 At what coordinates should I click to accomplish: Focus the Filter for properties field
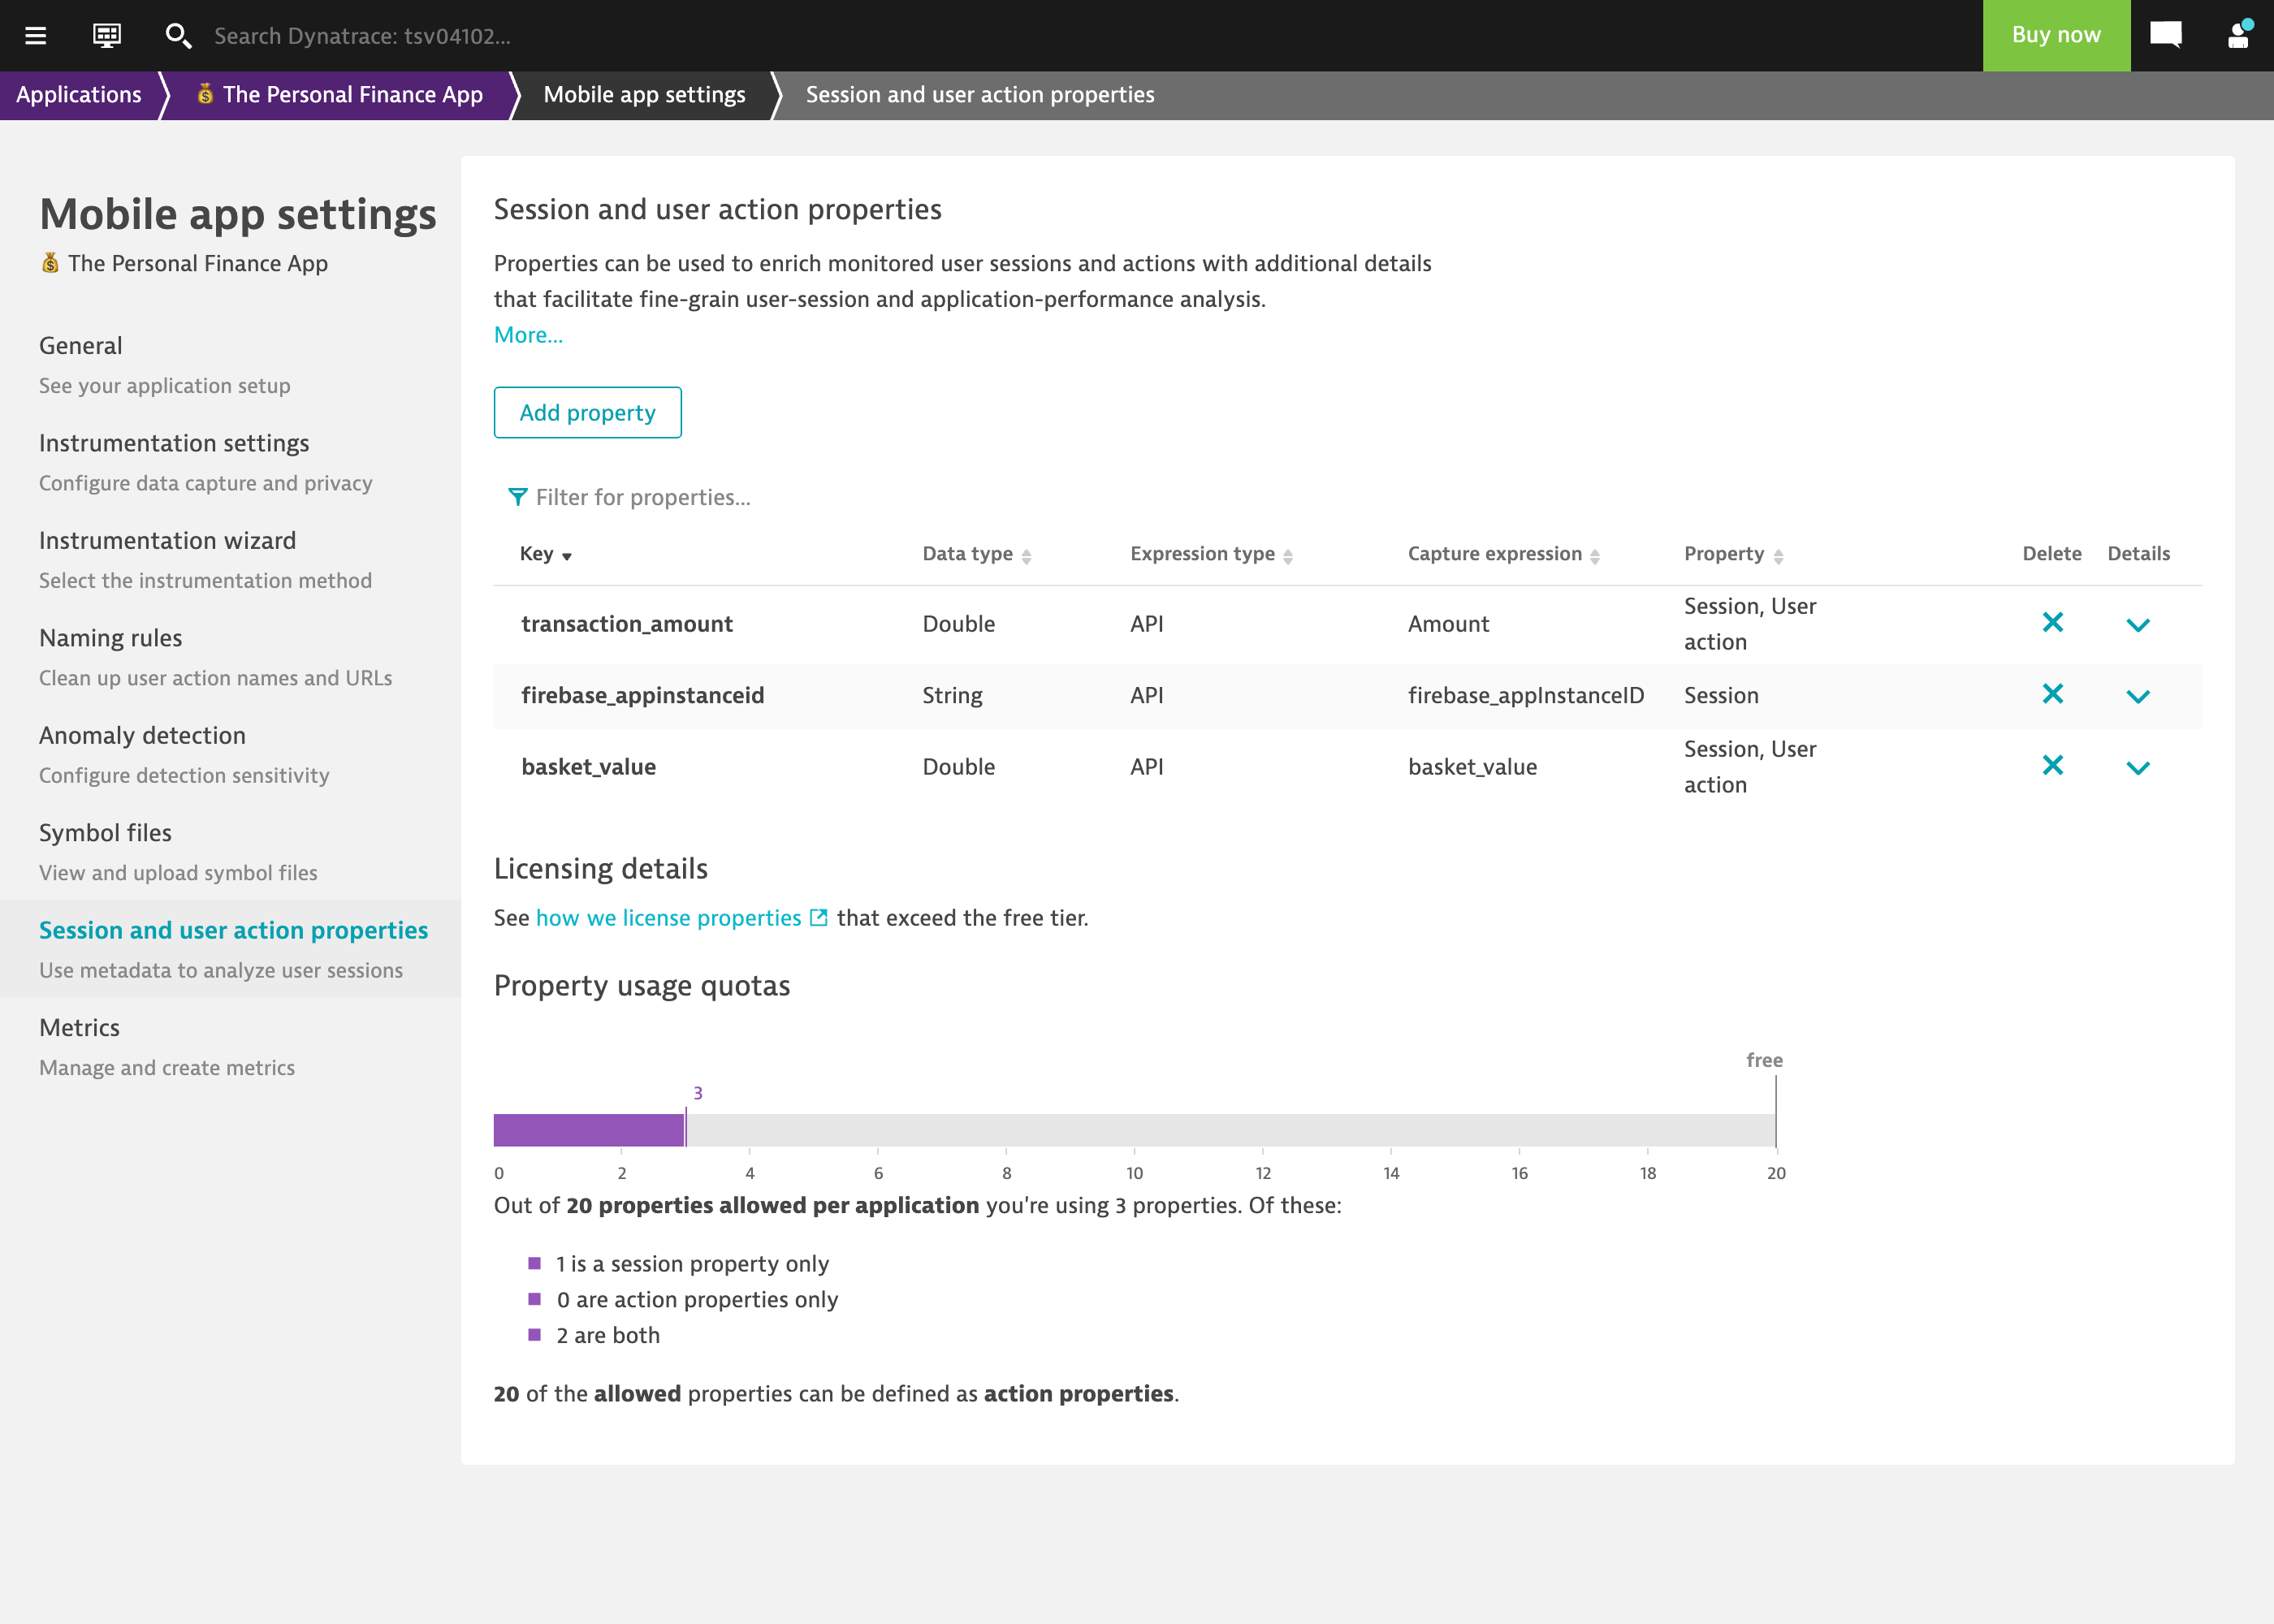(x=643, y=497)
